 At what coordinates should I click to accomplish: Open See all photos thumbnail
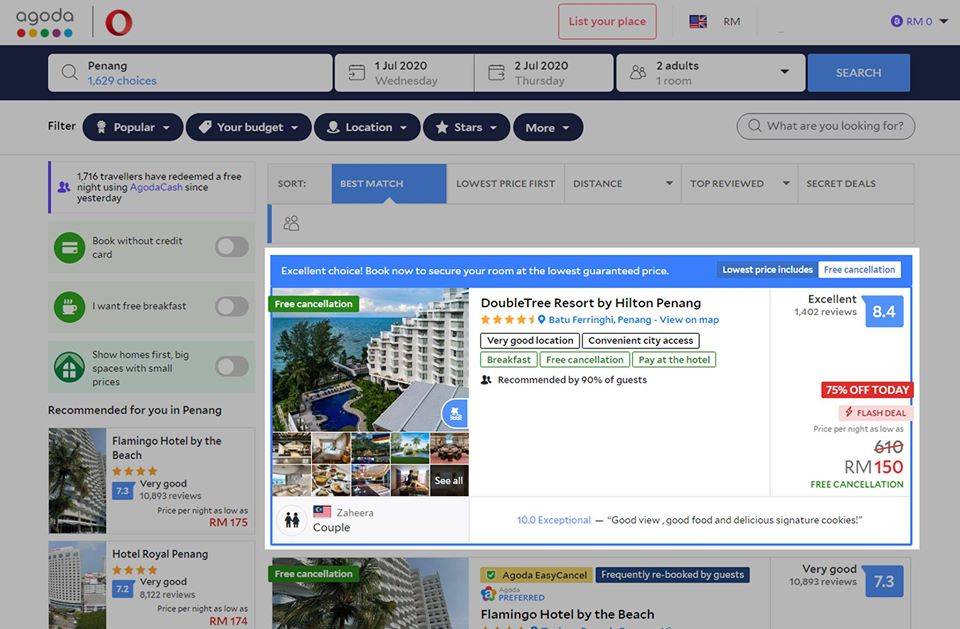click(x=449, y=480)
